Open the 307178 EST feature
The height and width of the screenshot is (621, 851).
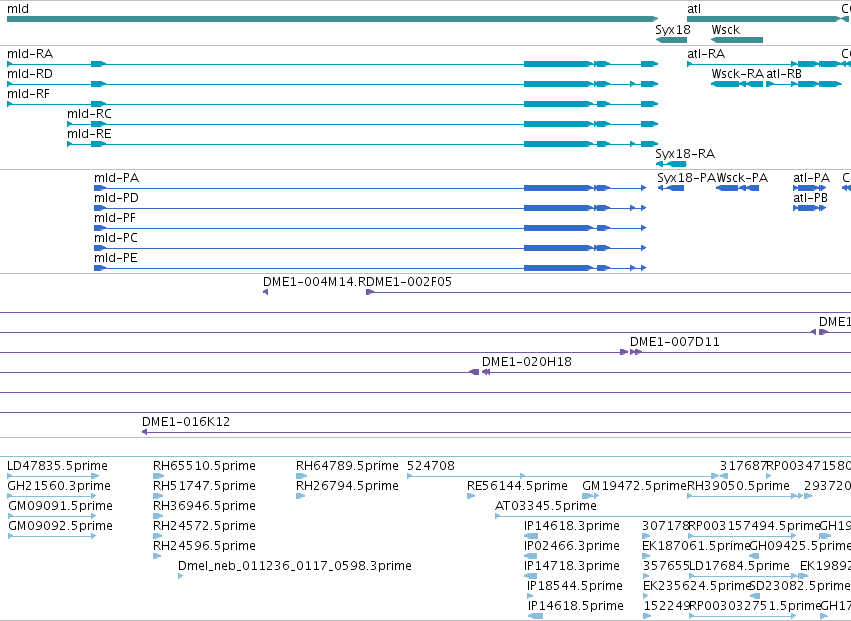tap(646, 536)
